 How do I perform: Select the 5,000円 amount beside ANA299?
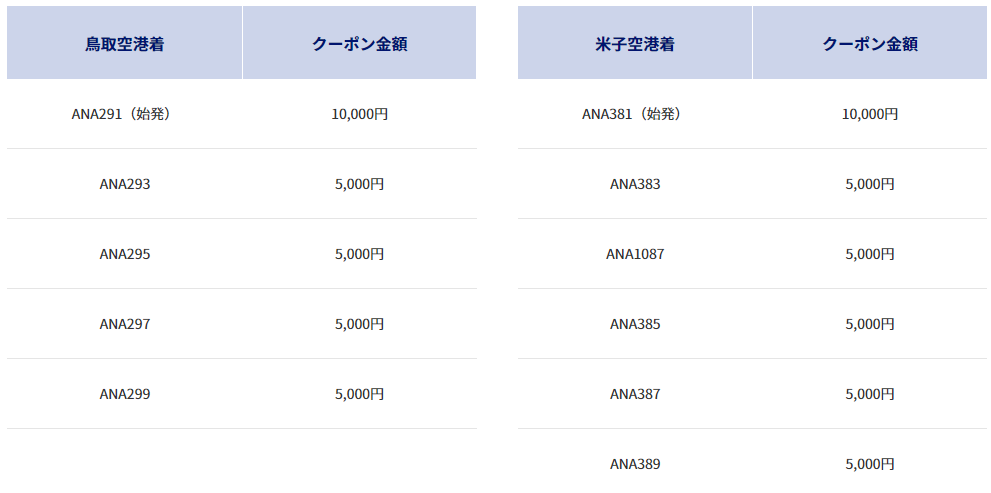(x=360, y=394)
